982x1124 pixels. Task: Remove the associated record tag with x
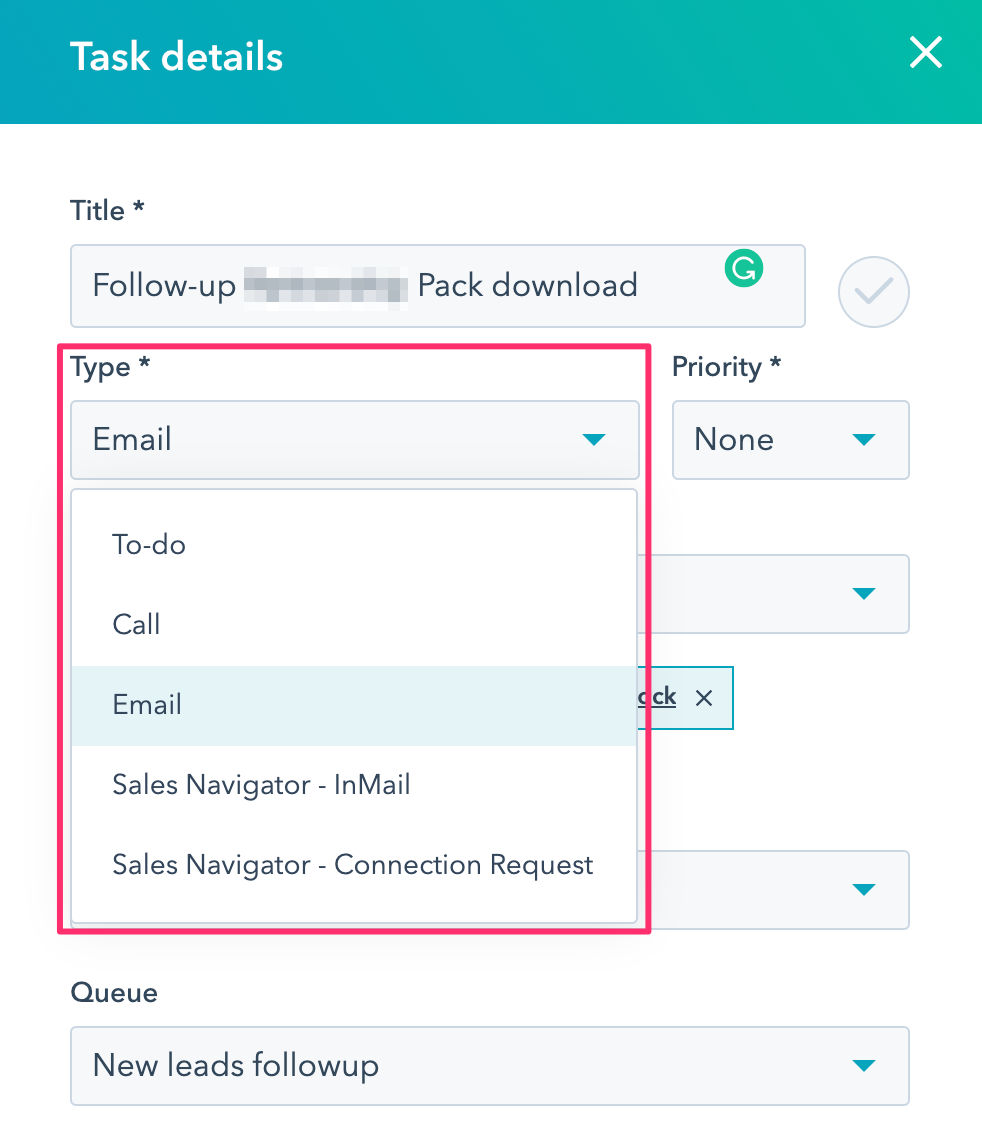704,698
